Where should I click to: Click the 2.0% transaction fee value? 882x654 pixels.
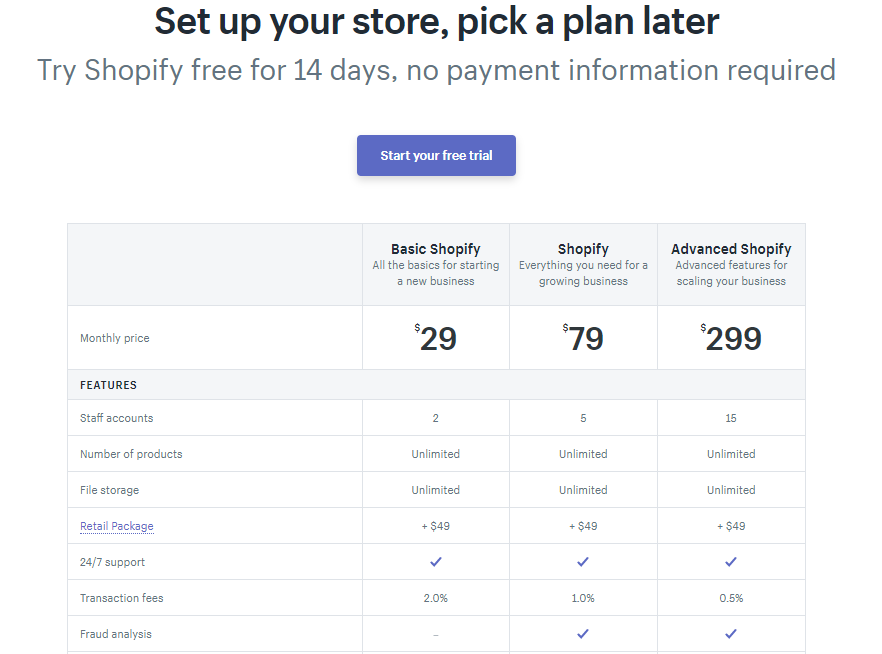pyautogui.click(x=436, y=598)
